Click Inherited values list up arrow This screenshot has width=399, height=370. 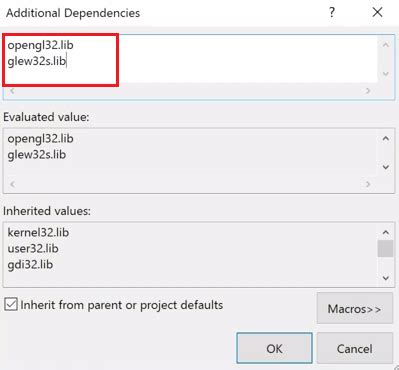coord(386,232)
